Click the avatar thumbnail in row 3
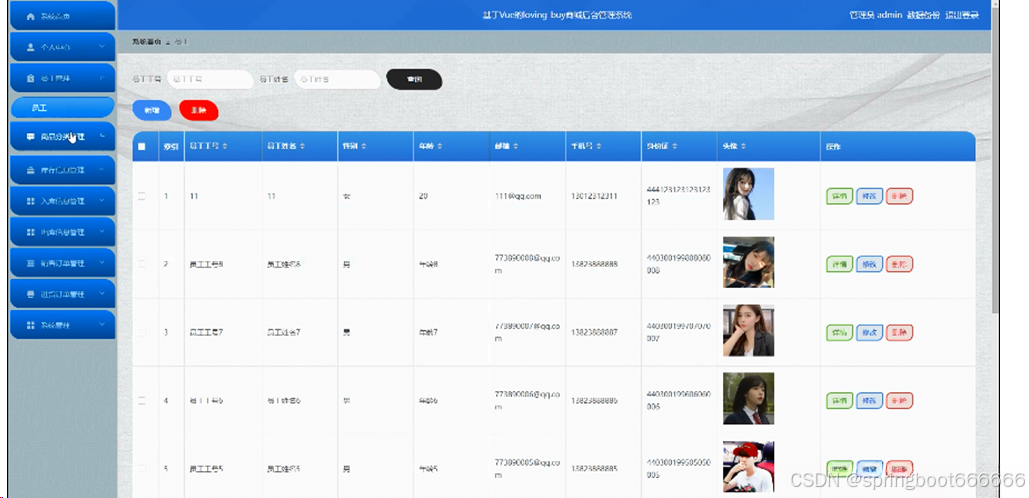This screenshot has height=498, width=1029. tap(749, 330)
